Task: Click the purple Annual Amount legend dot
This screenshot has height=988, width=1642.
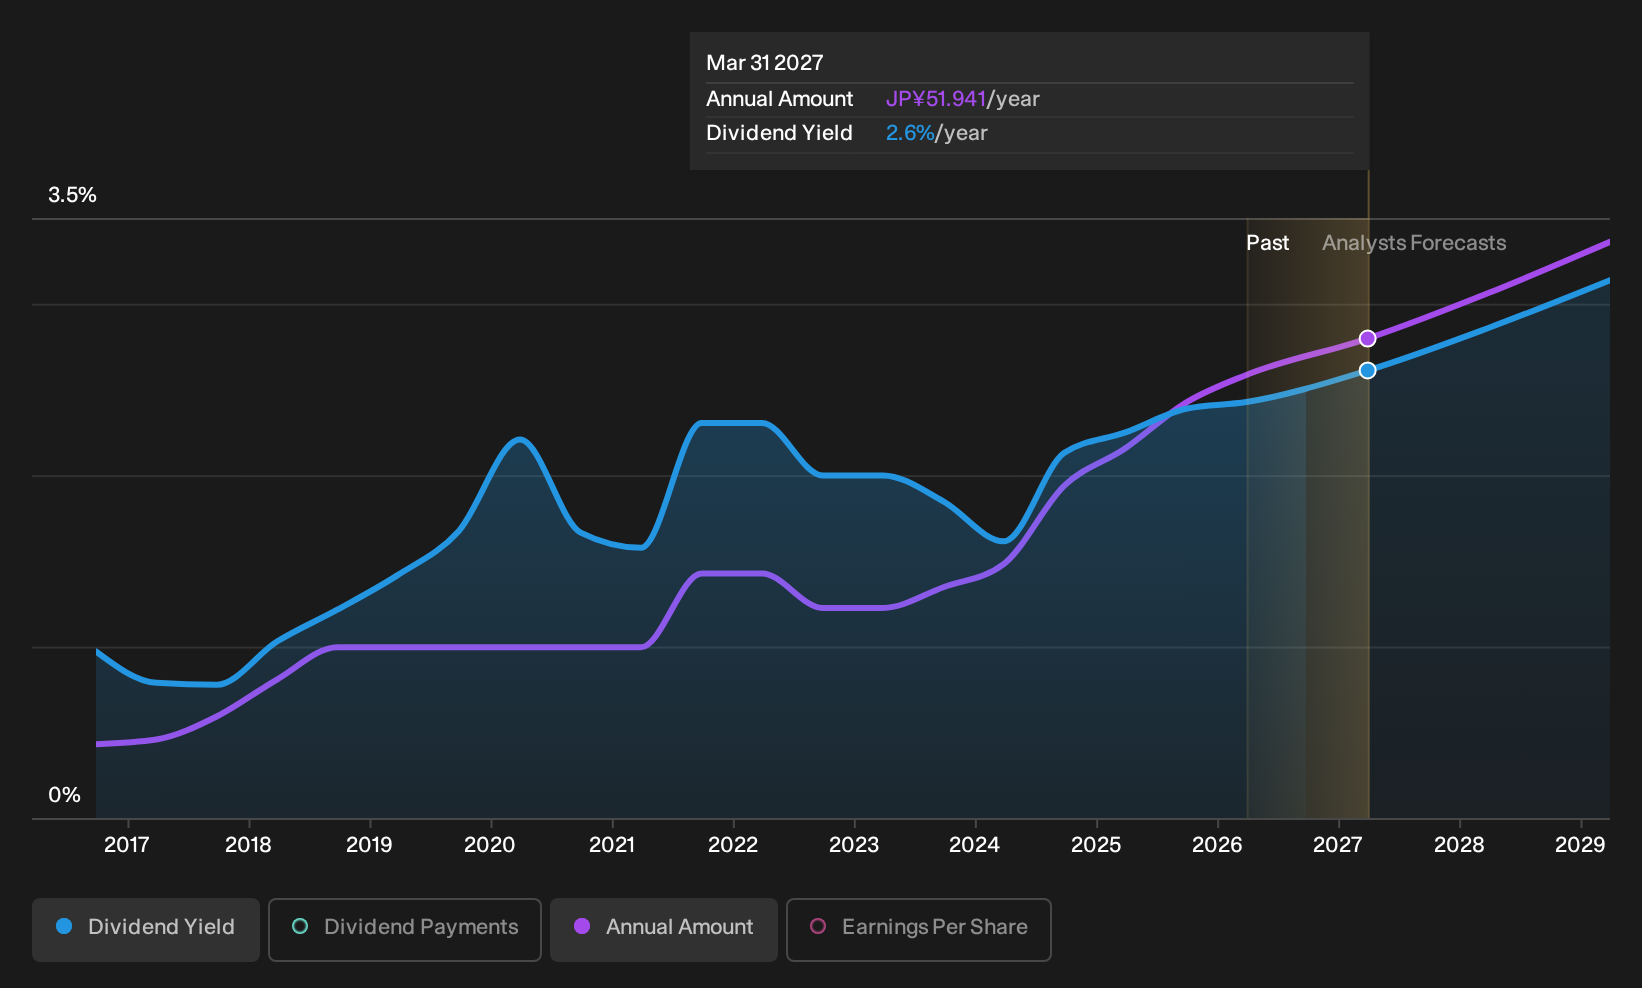Action: pos(582,927)
